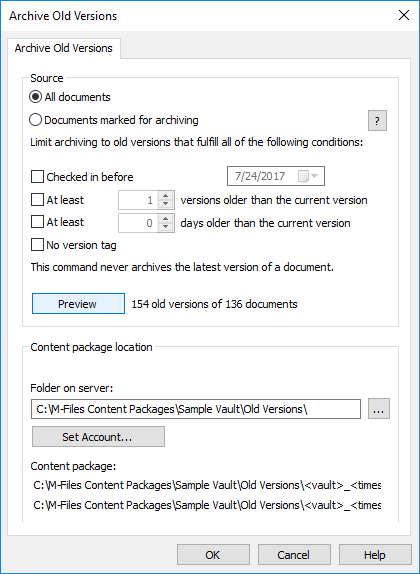Browse for folder with ellipsis button
This screenshot has width=420, height=574.
pyautogui.click(x=379, y=409)
